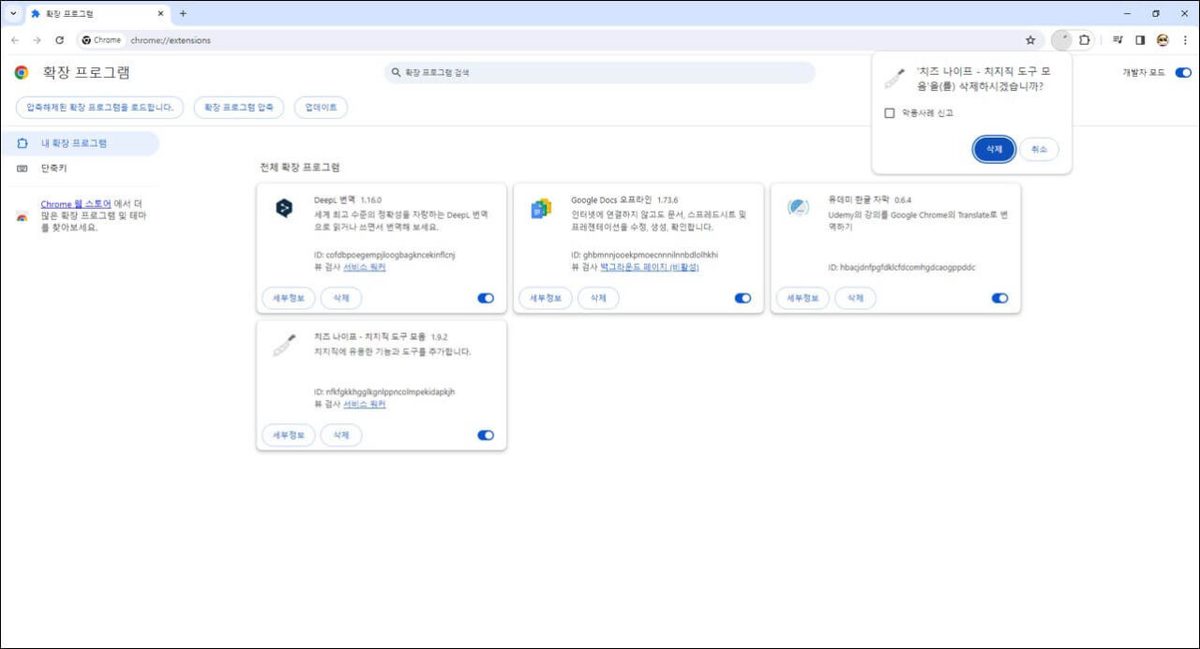Toggle 개발자 모드 switch
The width and height of the screenshot is (1200, 649).
[1184, 73]
